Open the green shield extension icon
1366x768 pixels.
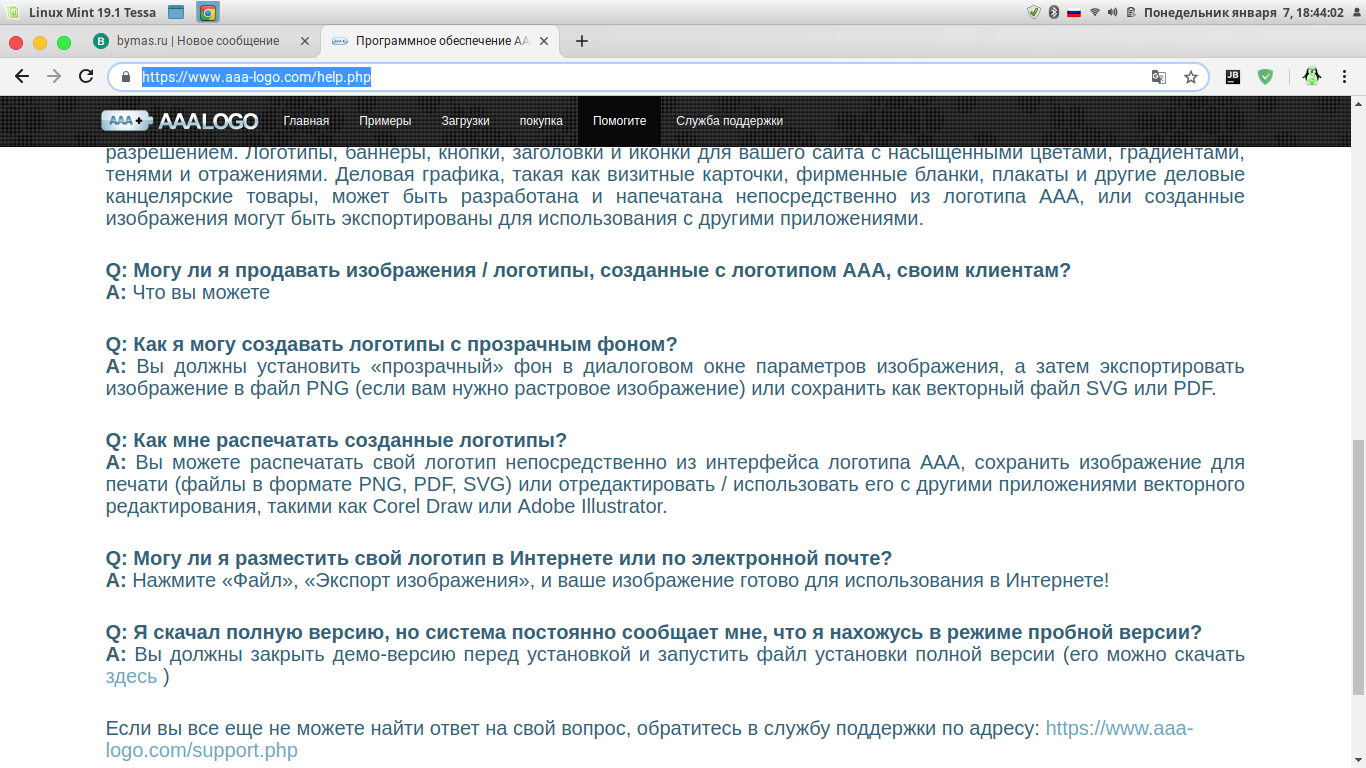click(1265, 76)
